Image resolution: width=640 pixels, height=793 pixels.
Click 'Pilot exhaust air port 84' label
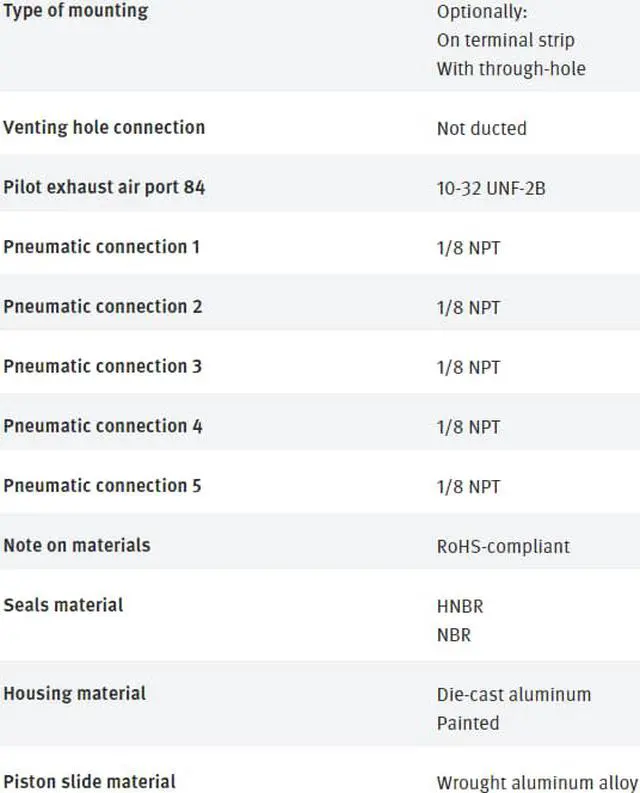pyautogui.click(x=104, y=187)
